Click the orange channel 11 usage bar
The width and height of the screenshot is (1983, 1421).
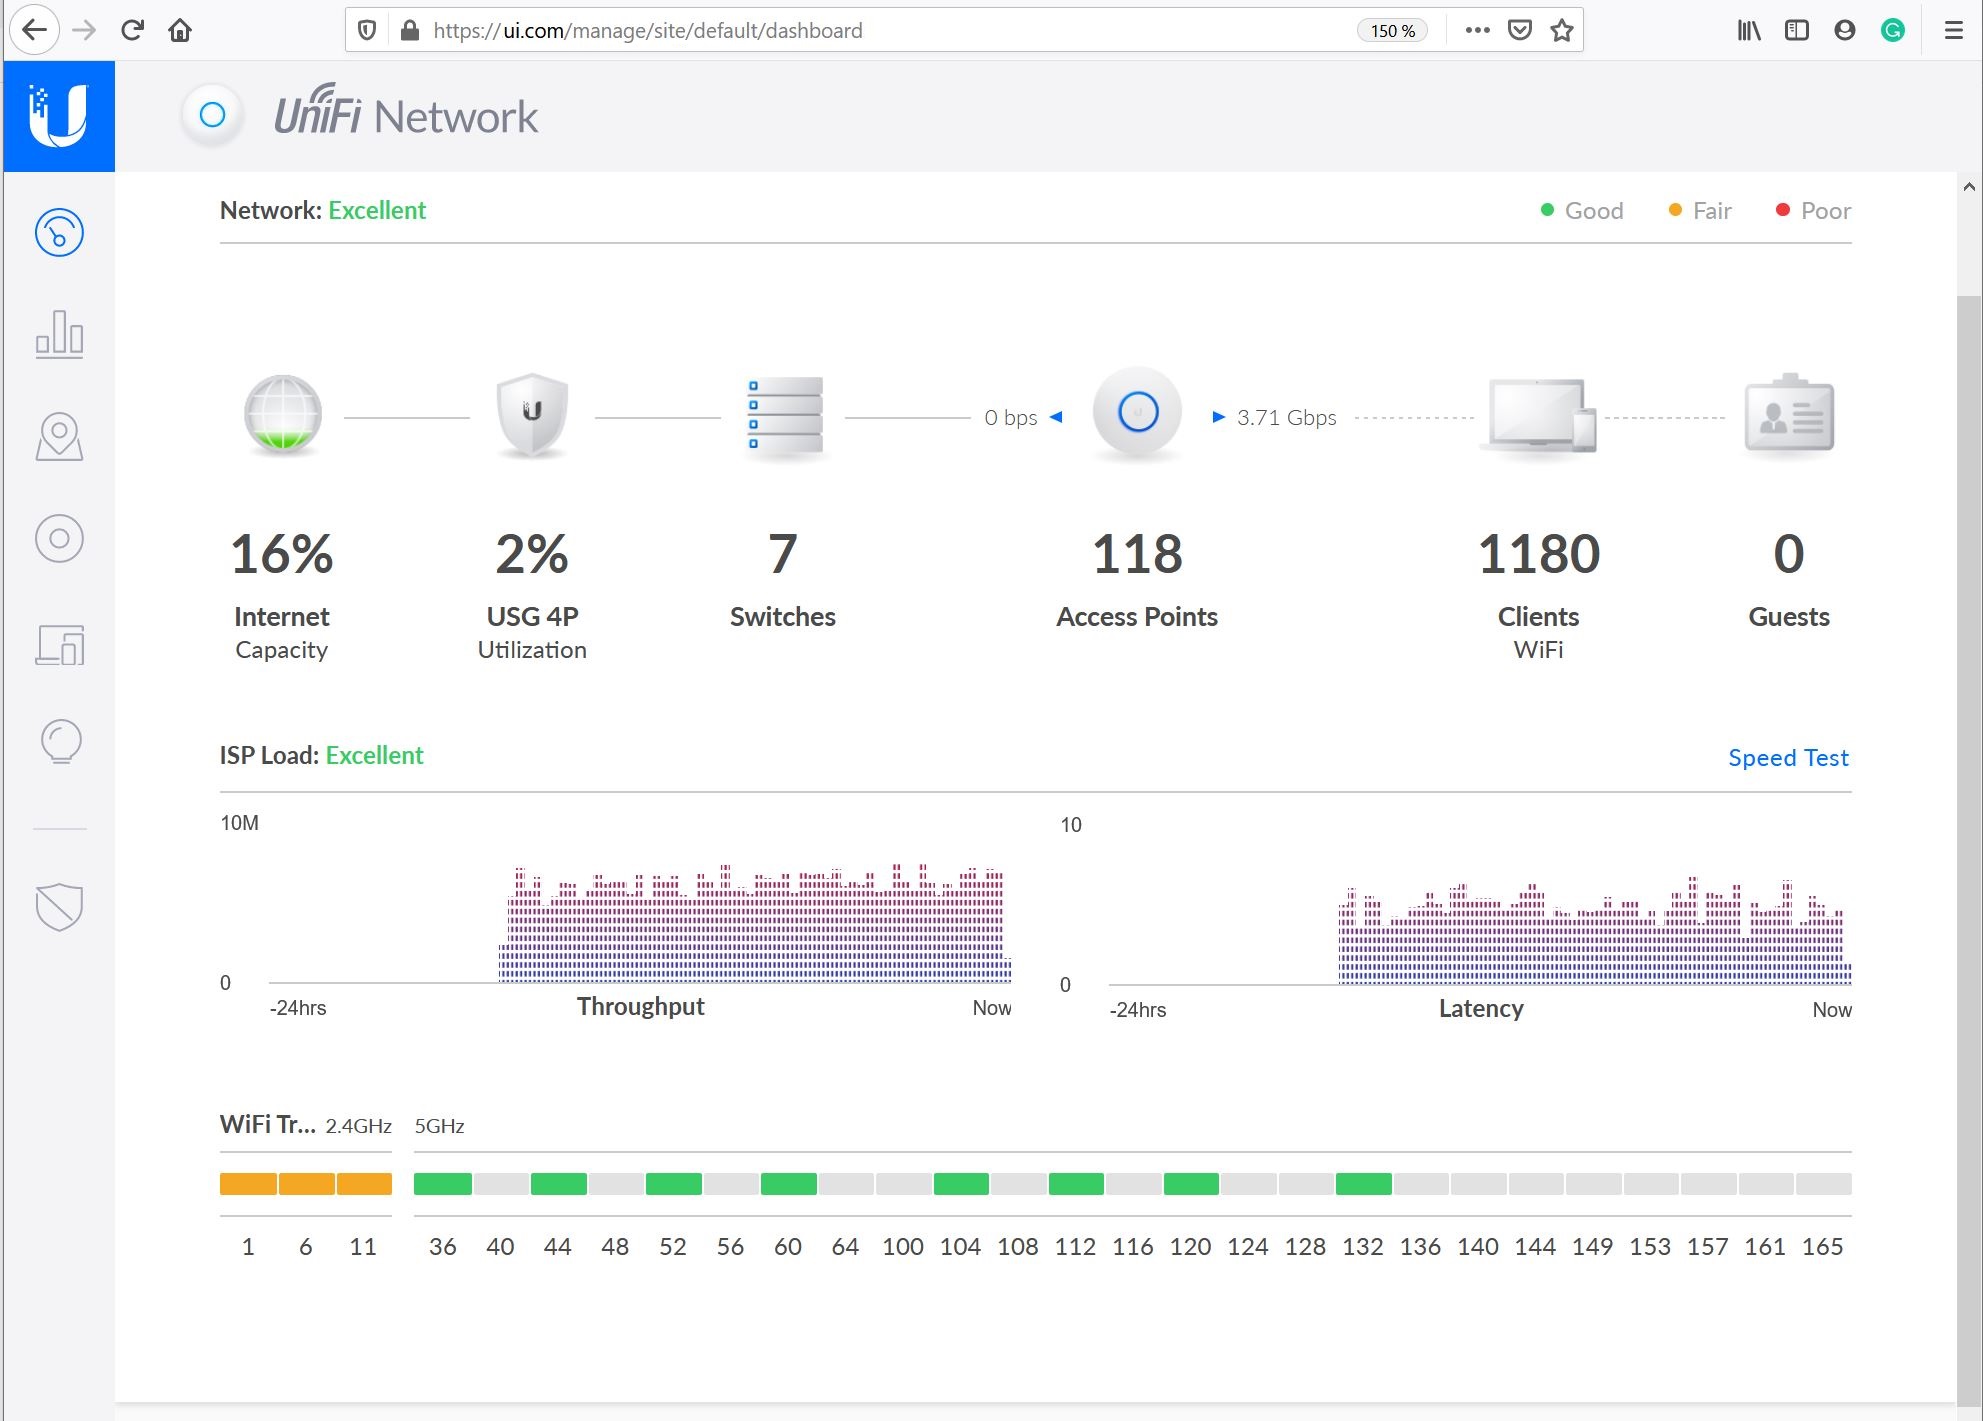coord(364,1184)
